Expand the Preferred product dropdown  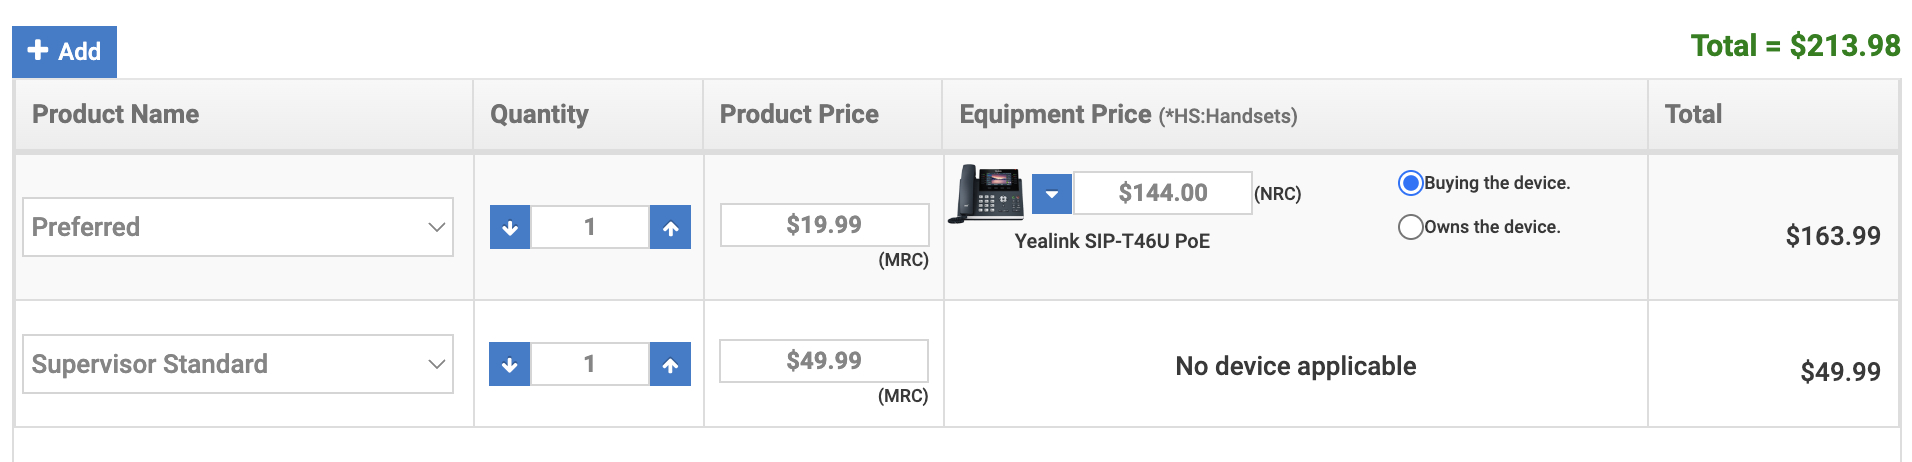238,227
